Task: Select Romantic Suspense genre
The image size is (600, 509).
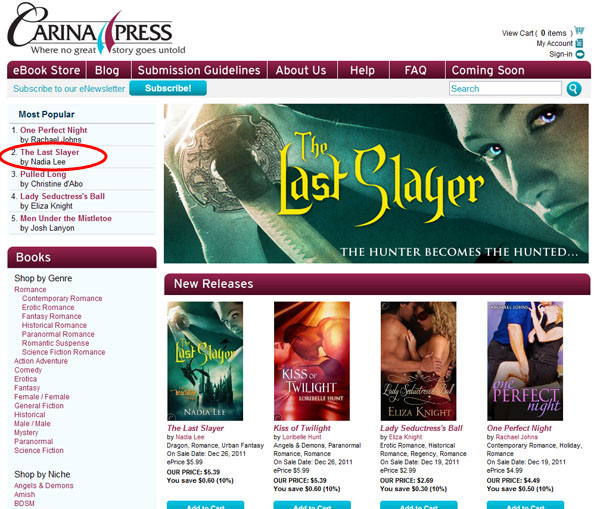Action: click(x=55, y=343)
